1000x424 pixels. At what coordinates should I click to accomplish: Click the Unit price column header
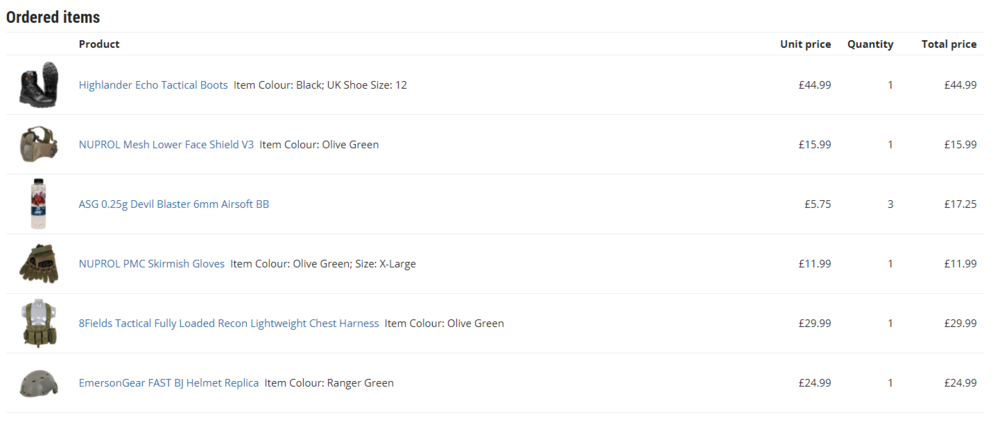[x=805, y=44]
